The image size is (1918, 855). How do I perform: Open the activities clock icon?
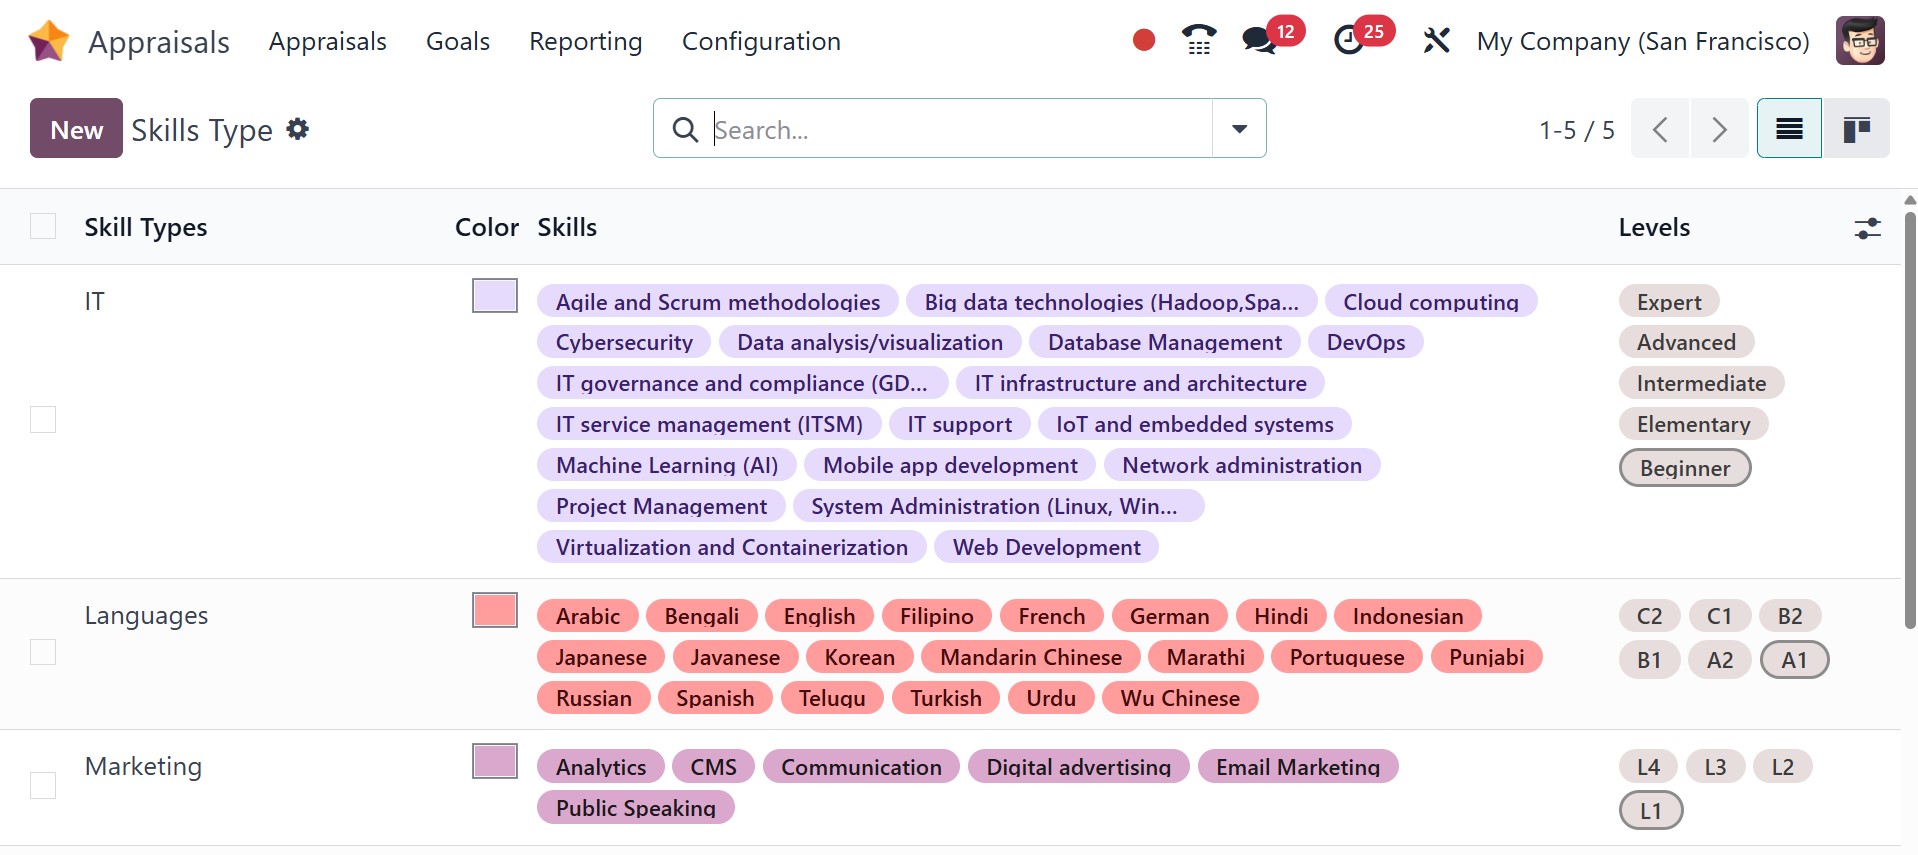[x=1349, y=40]
